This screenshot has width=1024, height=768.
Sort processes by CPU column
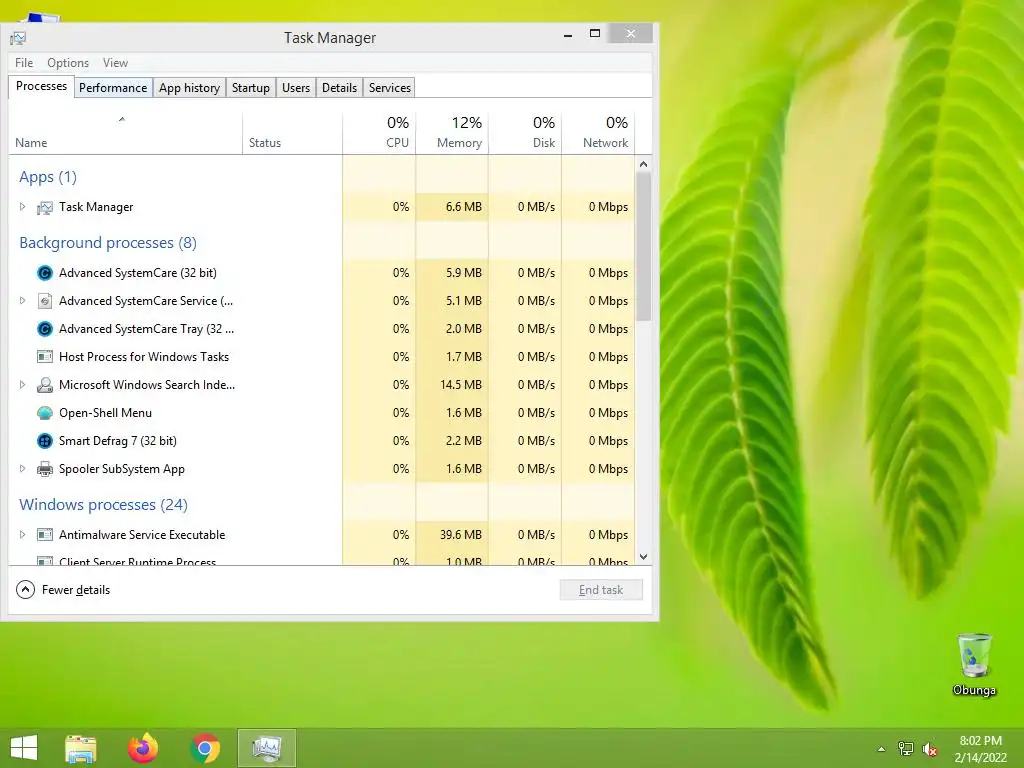379,134
